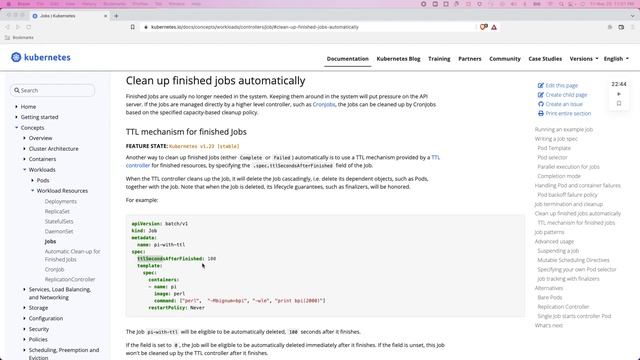Click the bookmark icon in the address bar

click(133, 27)
